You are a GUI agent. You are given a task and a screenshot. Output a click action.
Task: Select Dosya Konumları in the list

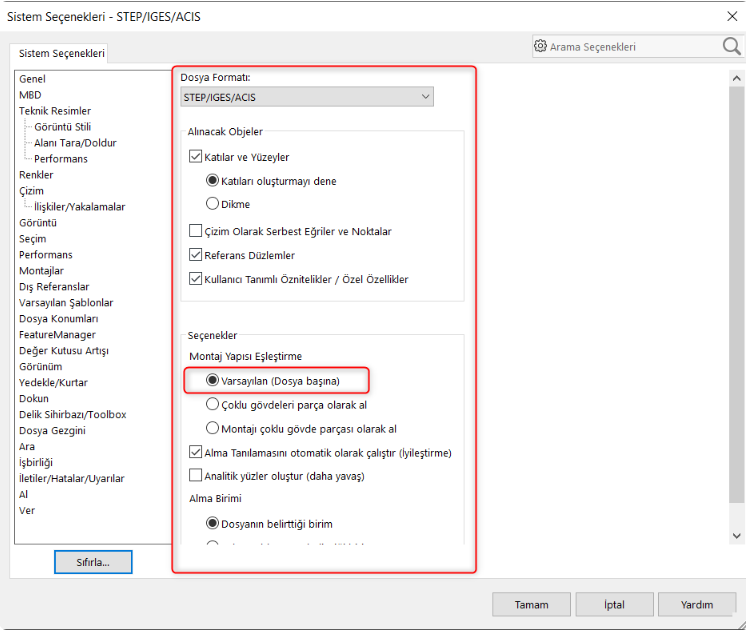(x=59, y=319)
